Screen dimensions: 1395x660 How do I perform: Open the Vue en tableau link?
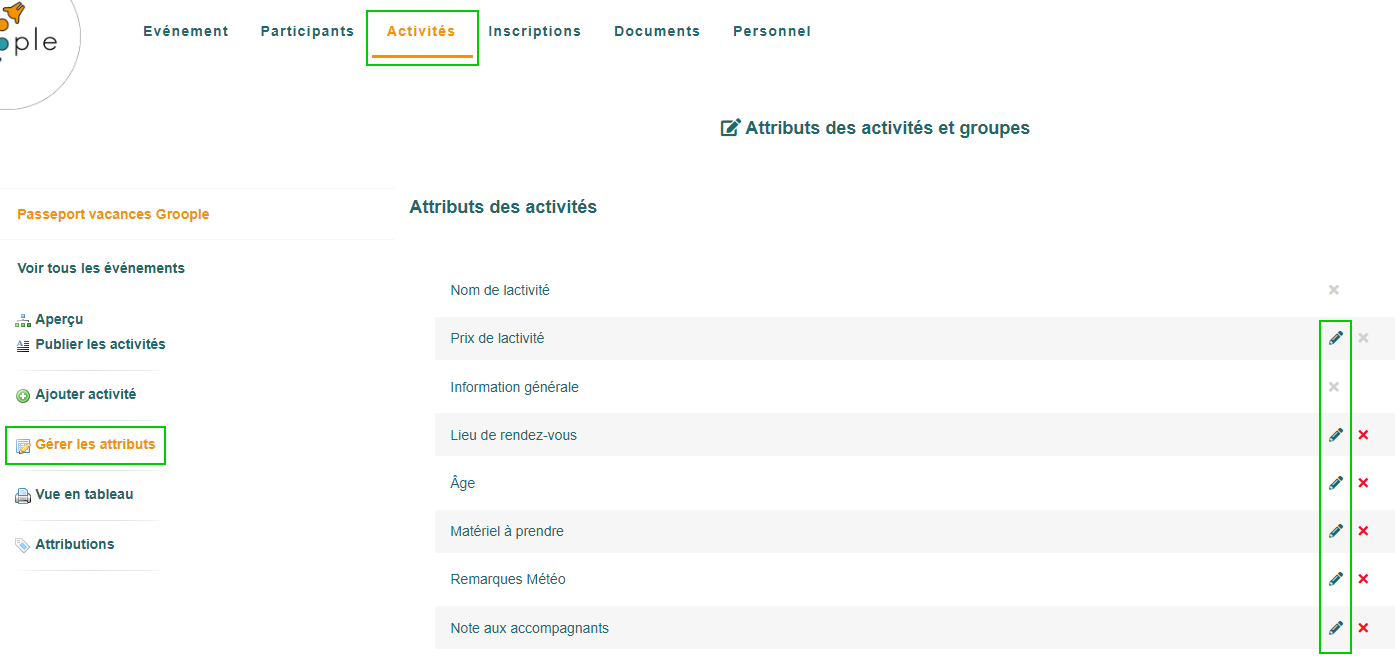84,494
